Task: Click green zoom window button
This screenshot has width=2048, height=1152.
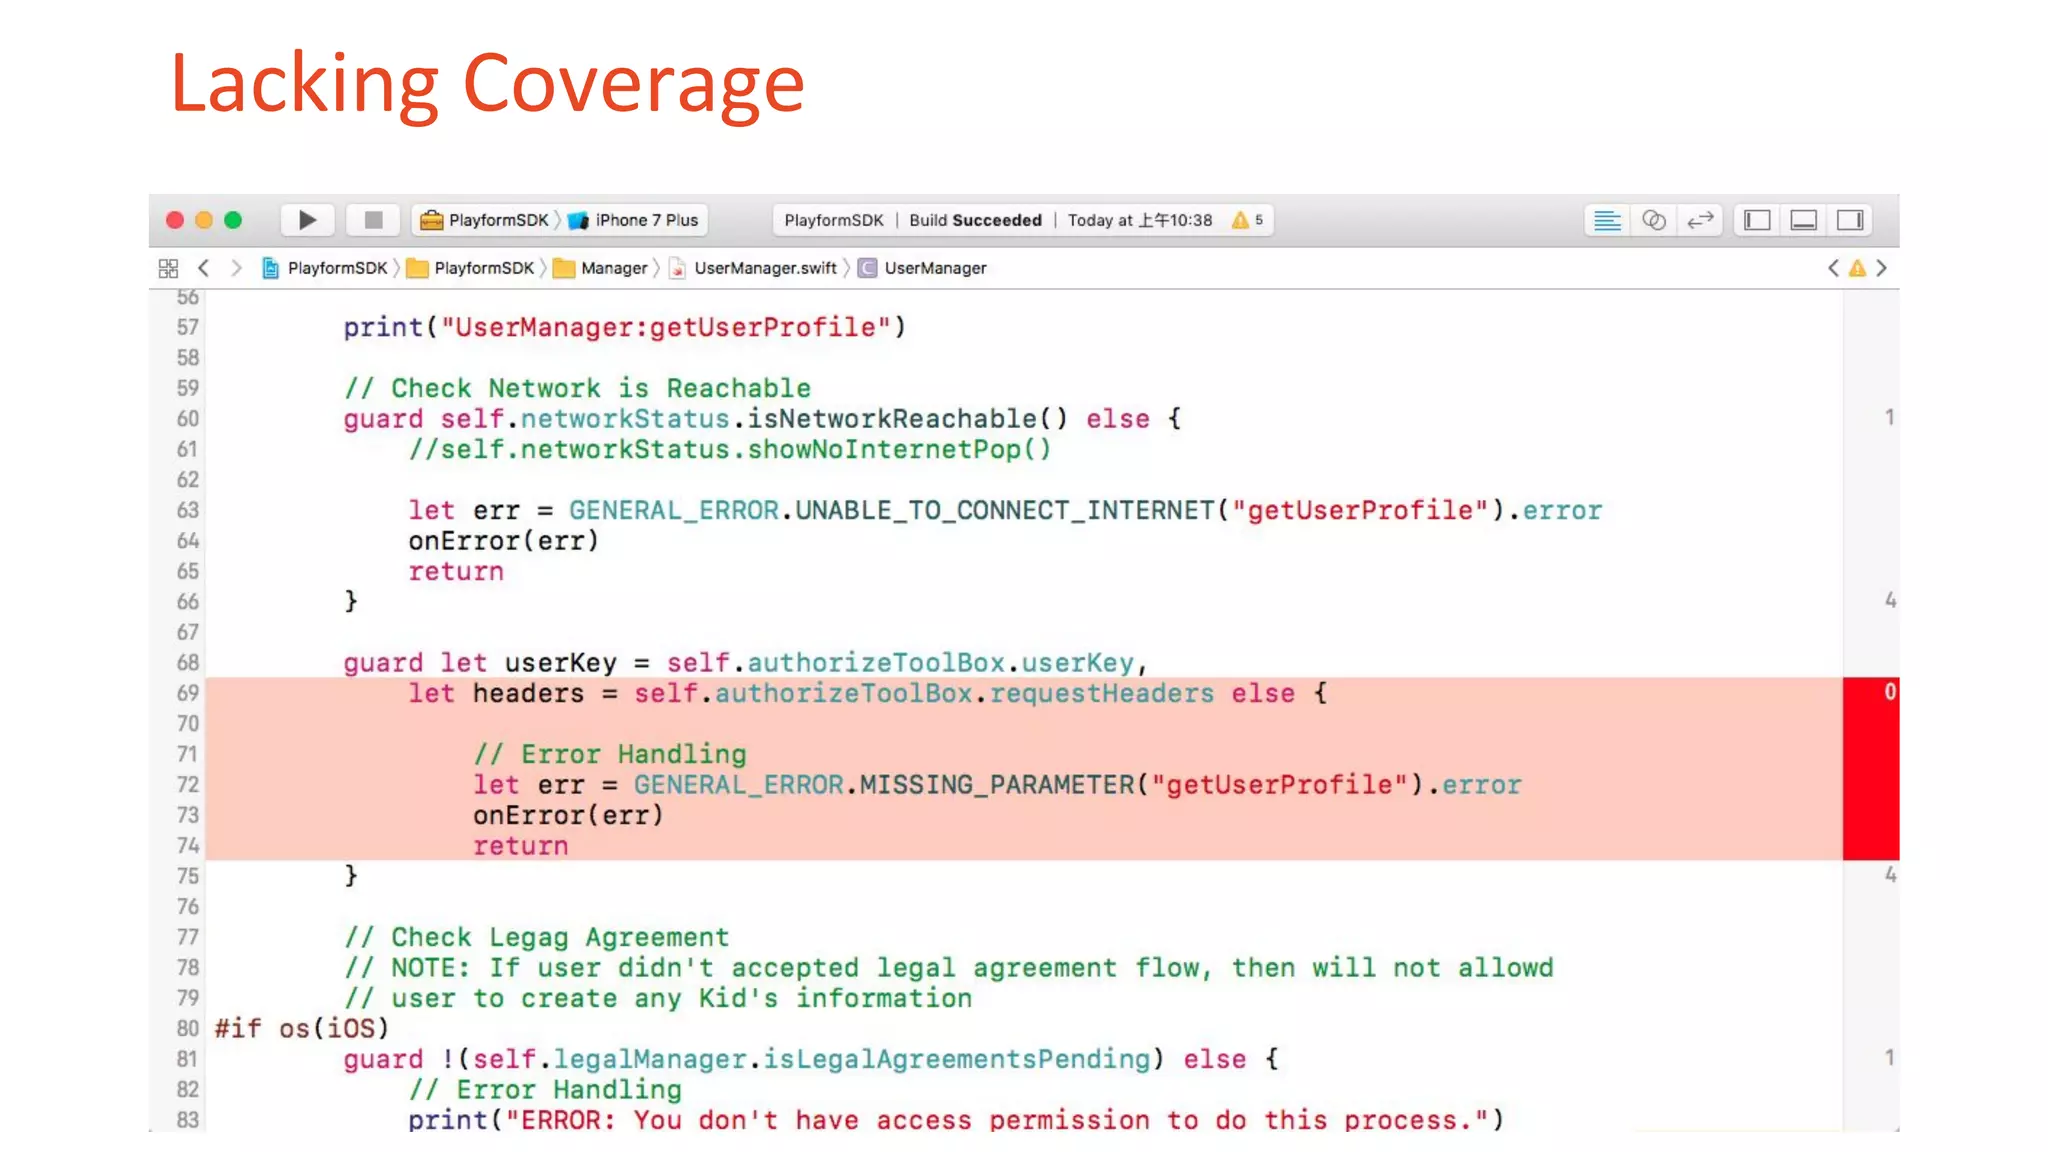Action: [x=233, y=220]
